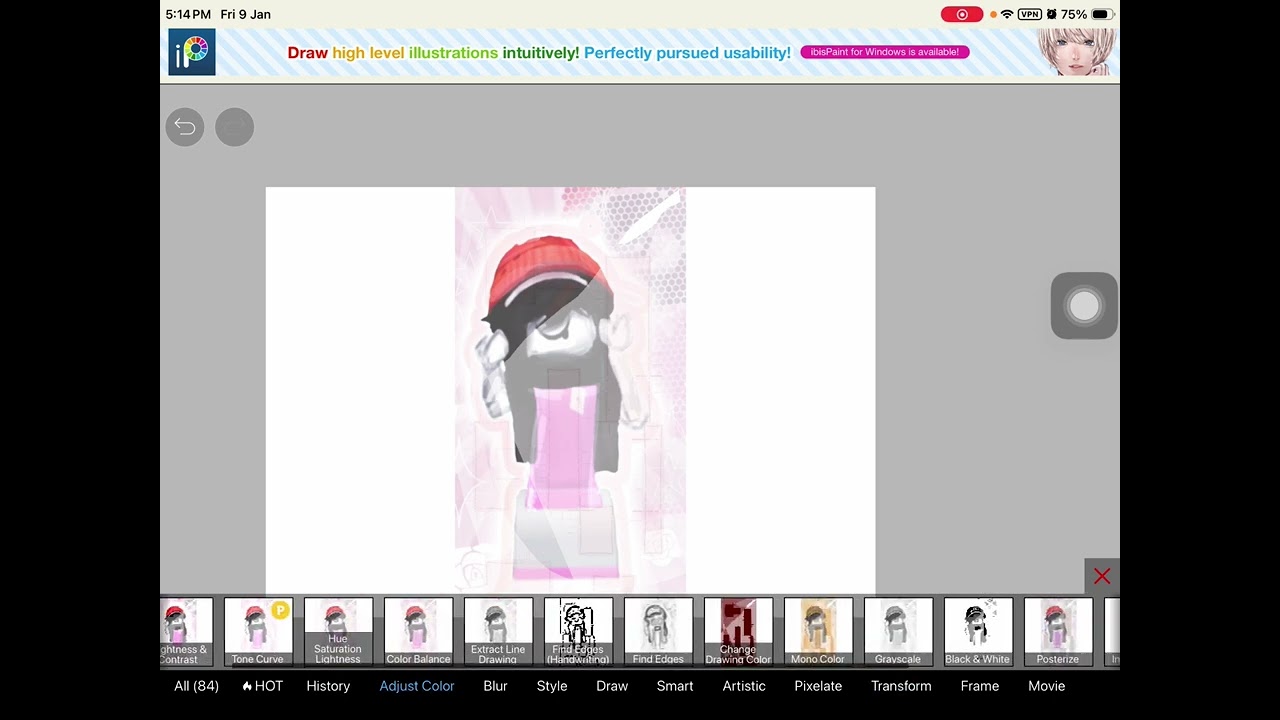Tap the Wi-Fi status icon
The image size is (1280, 720).
(1007, 14)
